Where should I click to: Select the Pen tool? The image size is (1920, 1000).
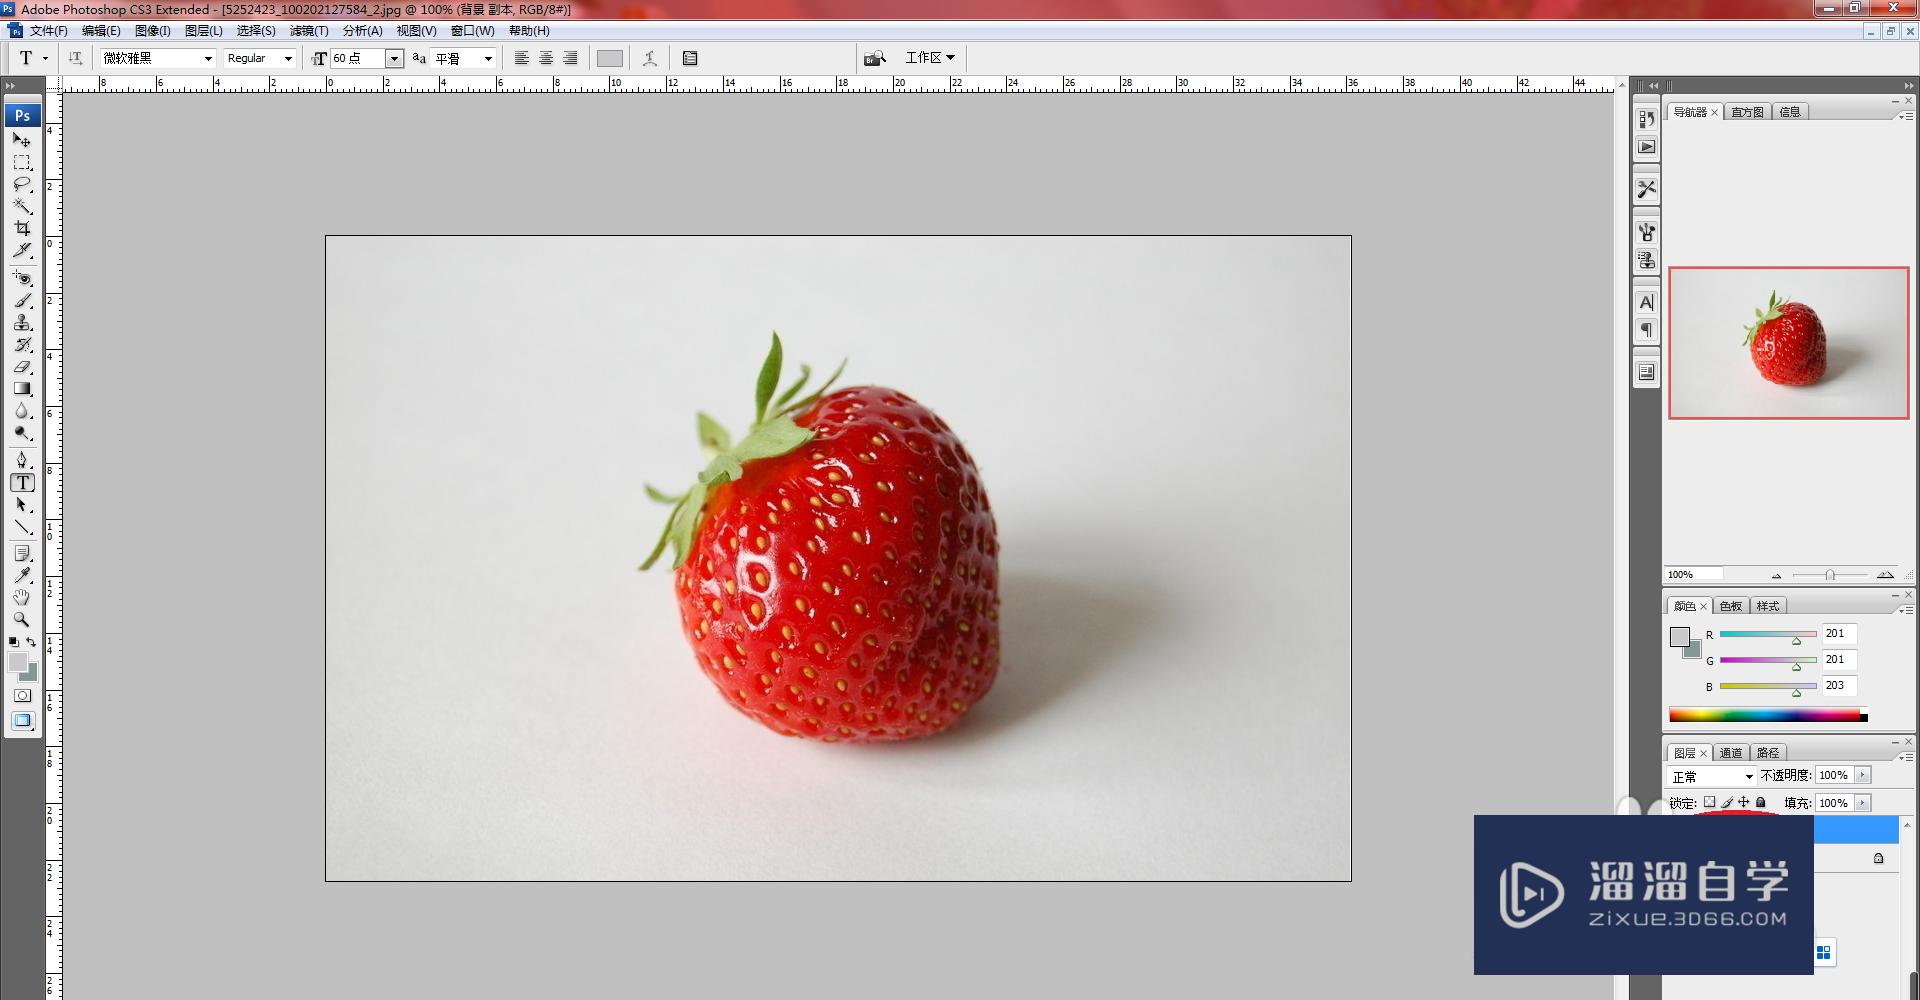(x=22, y=460)
